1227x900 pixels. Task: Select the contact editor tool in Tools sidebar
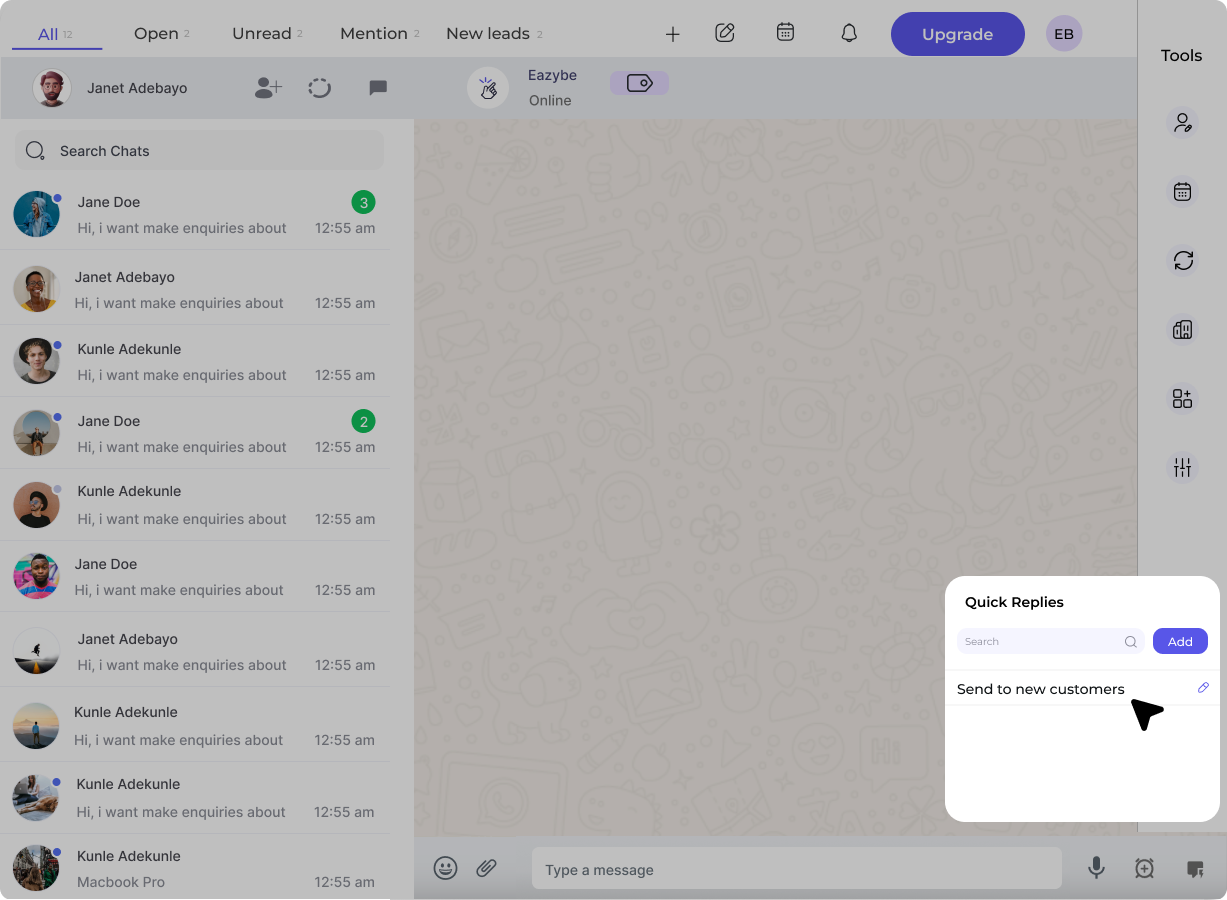click(1183, 122)
